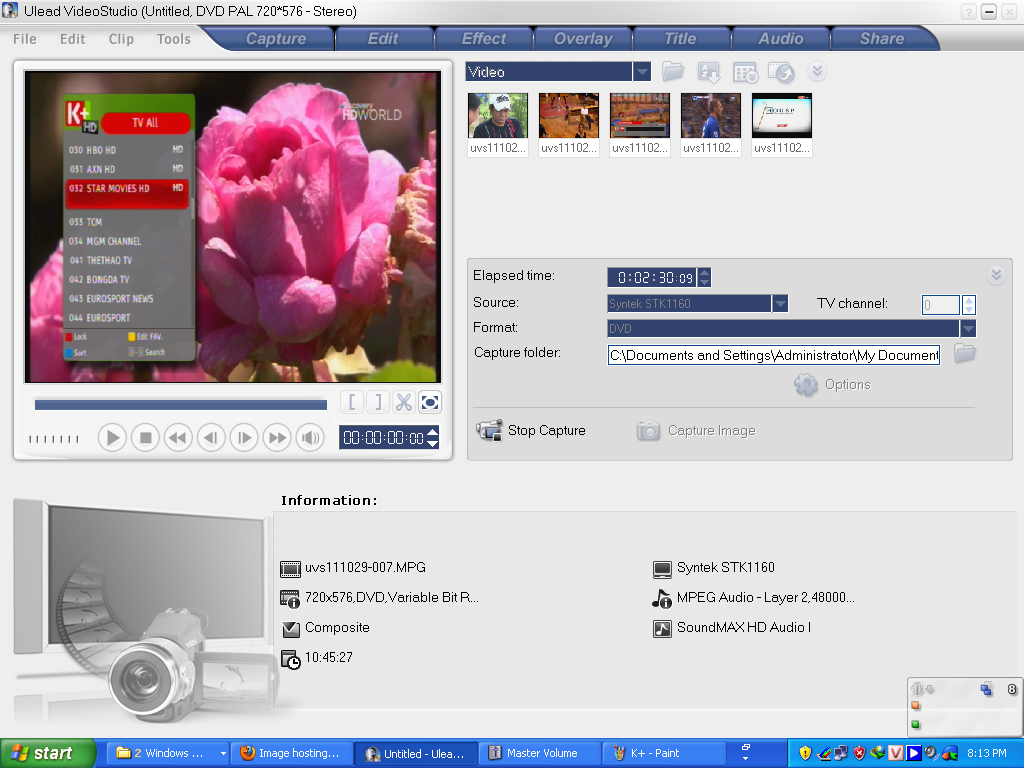The width and height of the screenshot is (1024, 768).
Task: Click the Mark-out bracket button
Action: [378, 402]
